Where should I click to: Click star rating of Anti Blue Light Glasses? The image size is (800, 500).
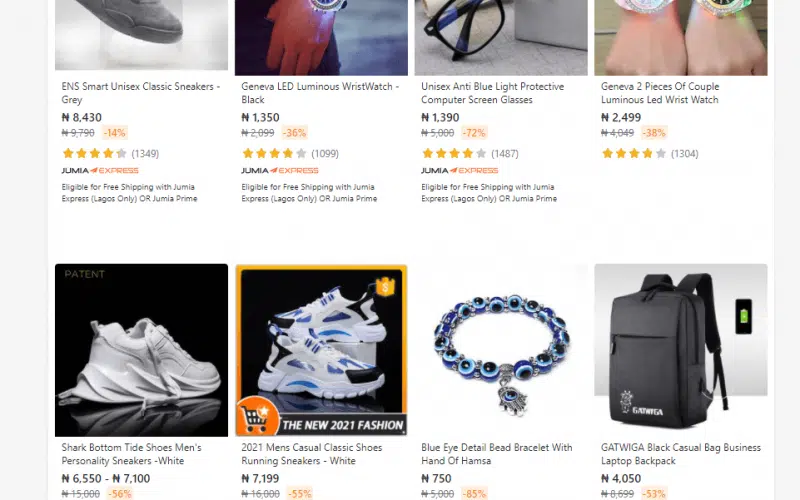pyautogui.click(x=454, y=154)
